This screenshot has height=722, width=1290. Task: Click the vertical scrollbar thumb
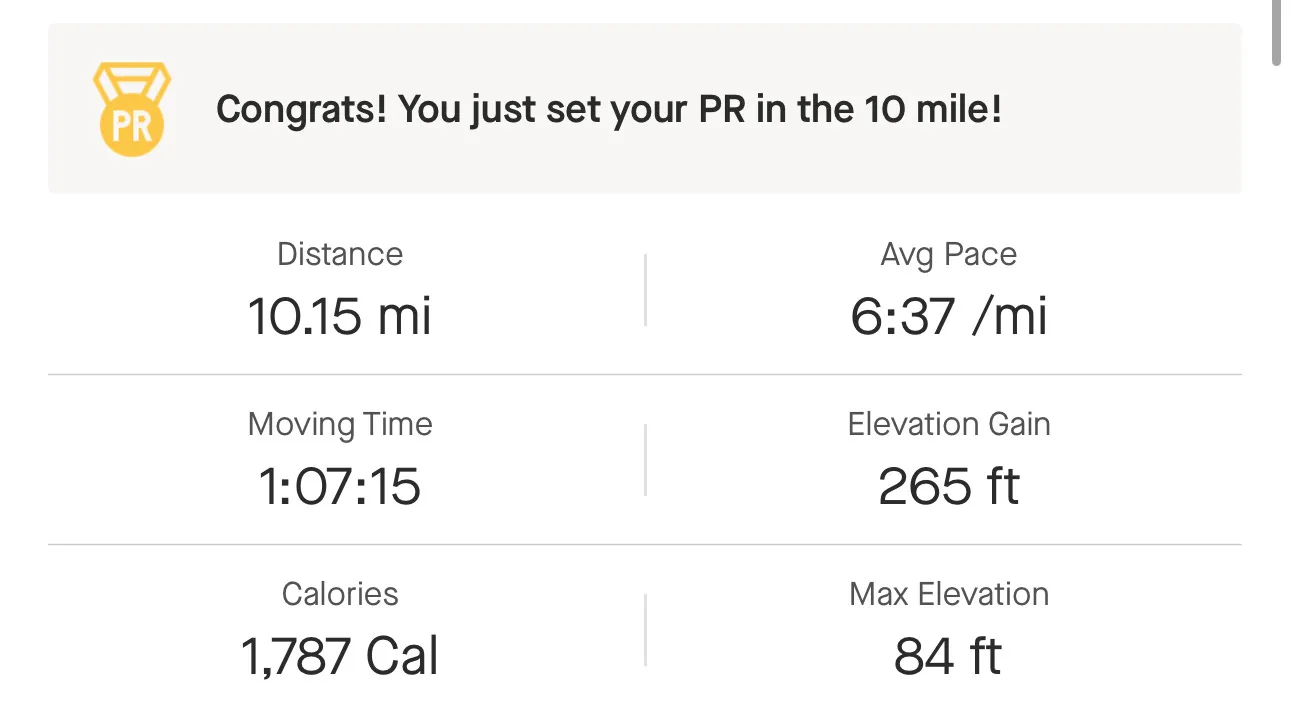1276,32
